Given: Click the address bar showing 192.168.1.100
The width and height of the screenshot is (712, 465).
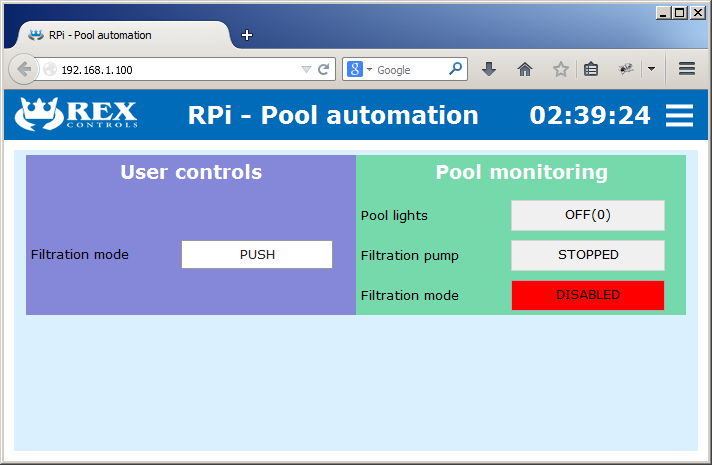Looking at the screenshot, I should point(170,70).
